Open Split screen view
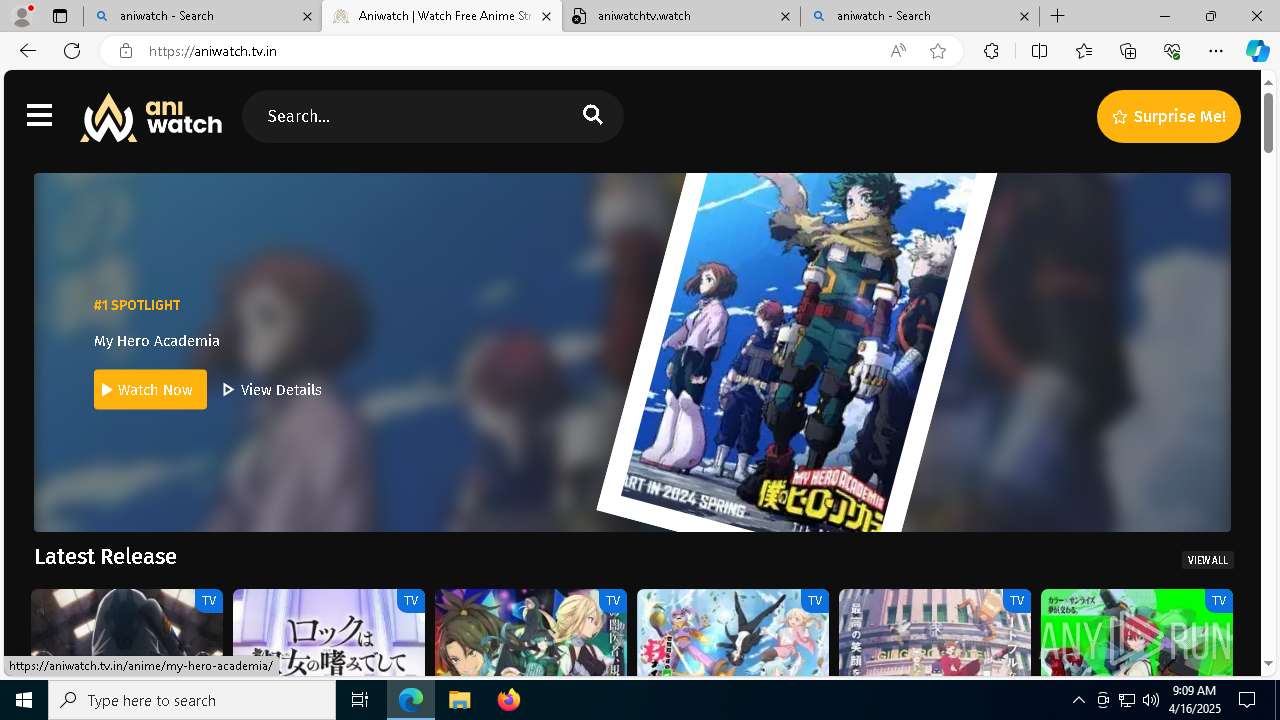The width and height of the screenshot is (1280, 720). tap(1039, 51)
